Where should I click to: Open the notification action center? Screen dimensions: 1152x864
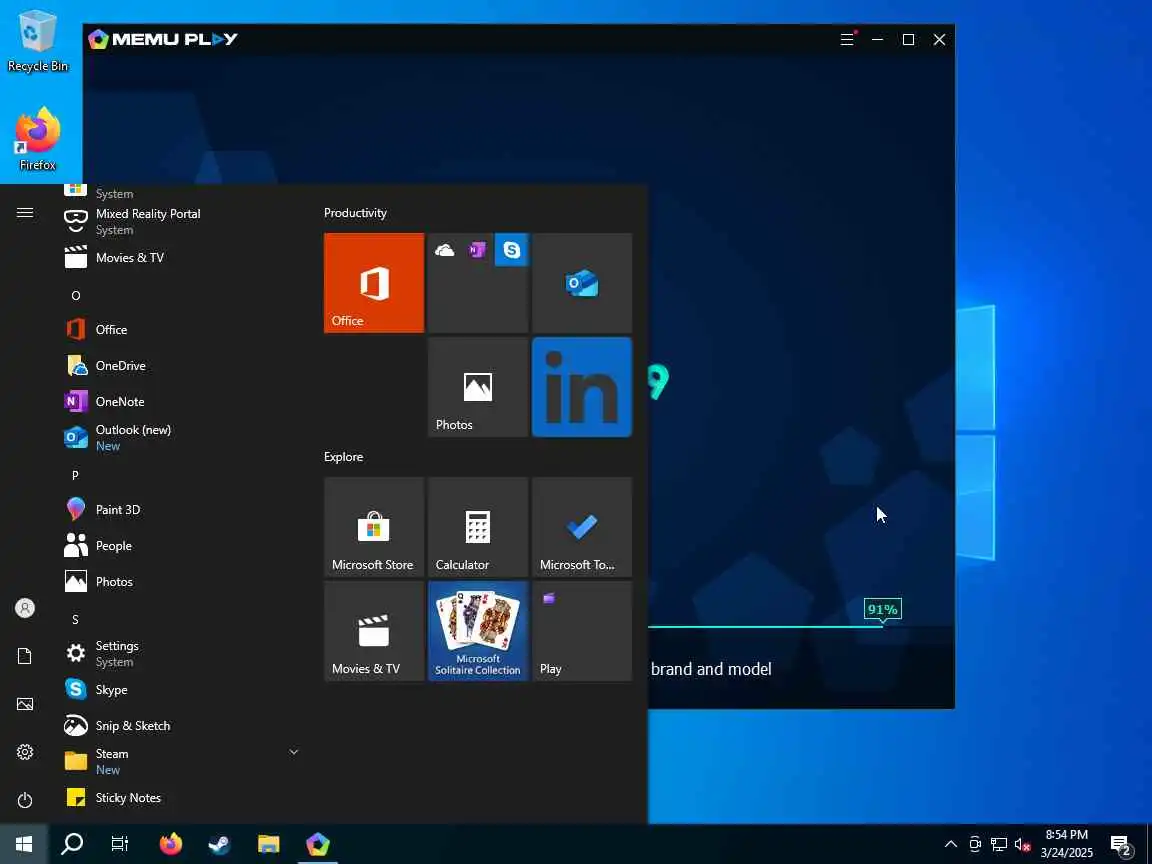pos(1122,845)
